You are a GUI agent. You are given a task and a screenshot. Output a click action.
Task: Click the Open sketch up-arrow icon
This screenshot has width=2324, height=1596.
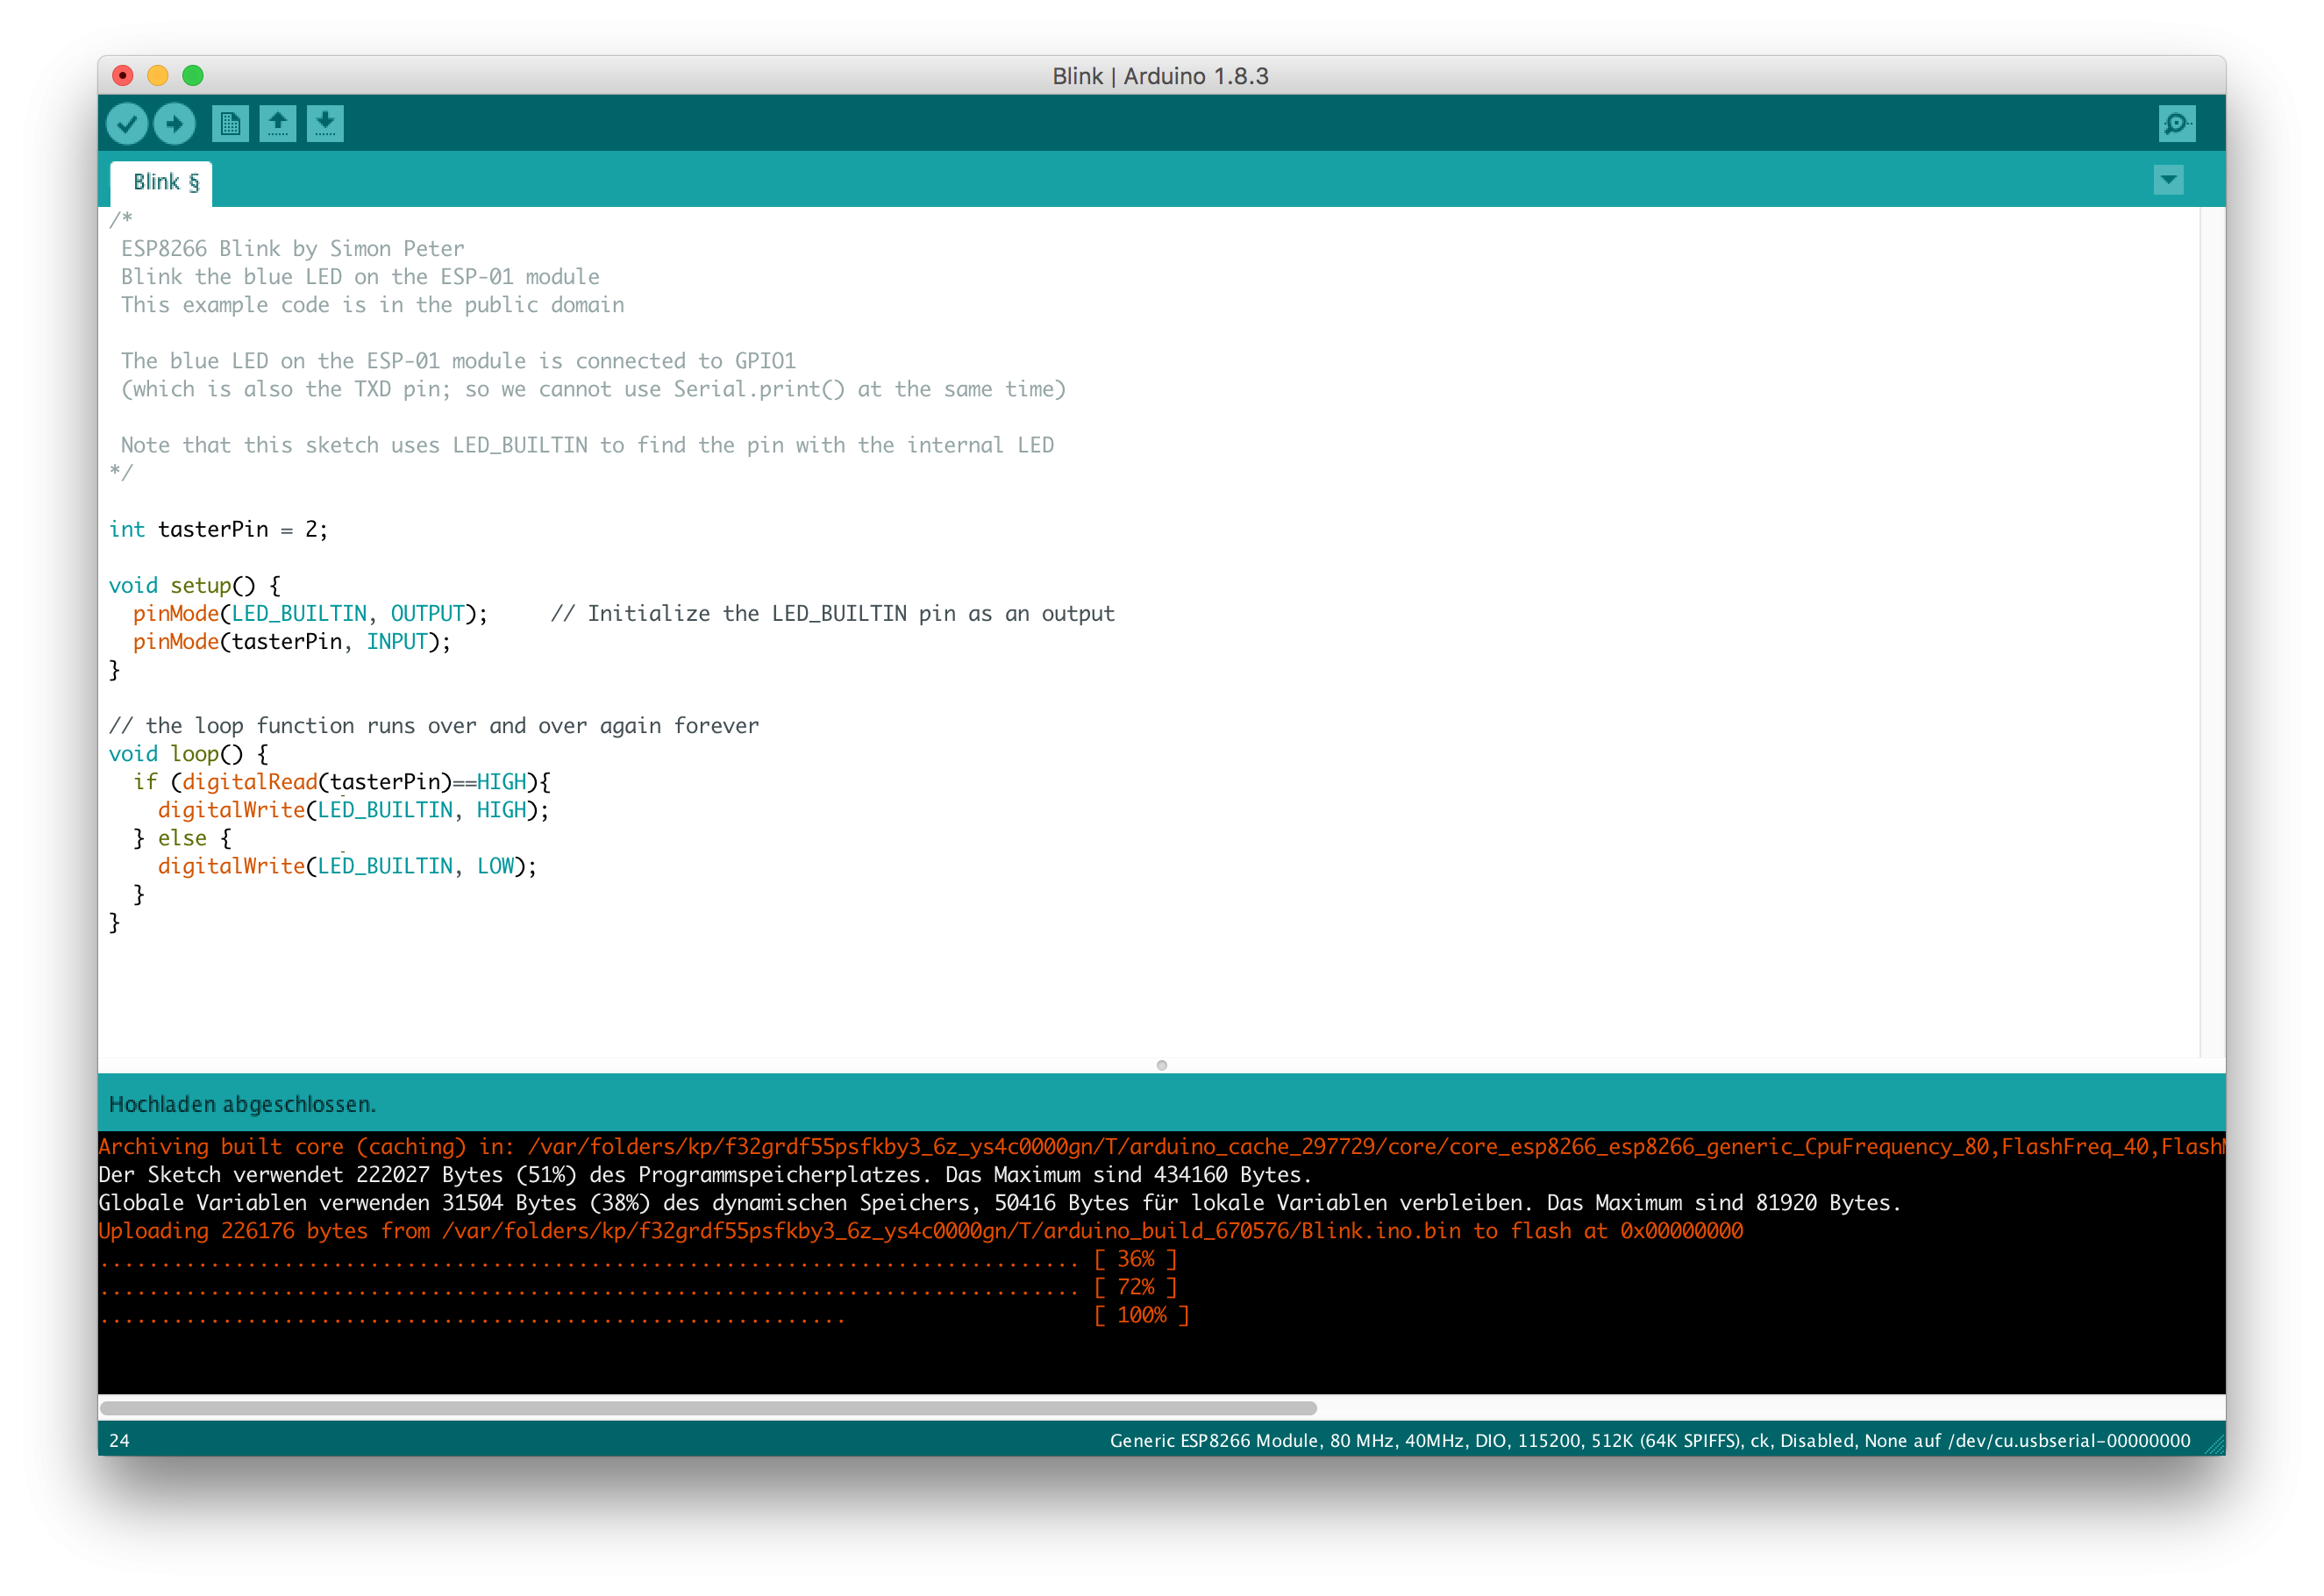tap(278, 124)
